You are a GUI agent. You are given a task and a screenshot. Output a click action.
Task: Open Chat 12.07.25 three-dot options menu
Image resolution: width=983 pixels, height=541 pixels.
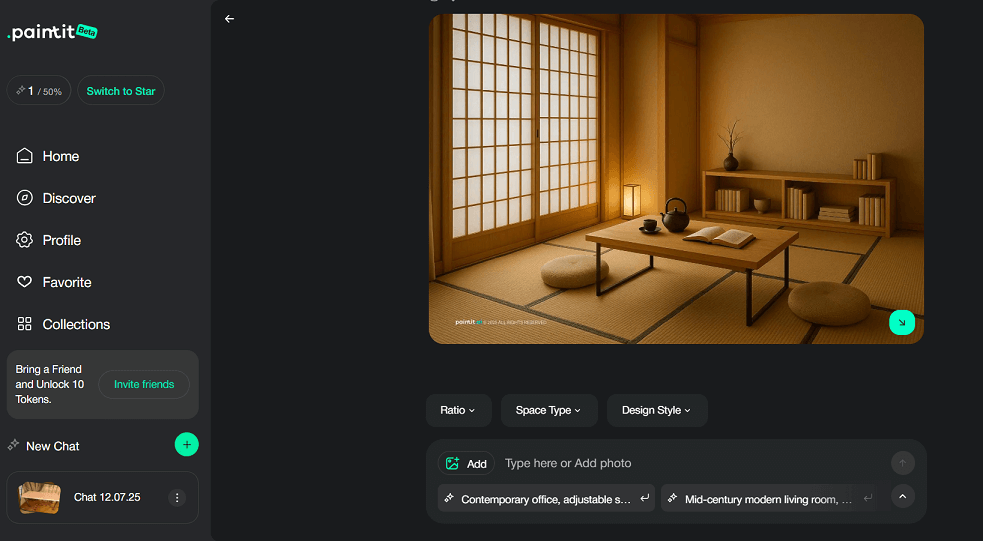coord(177,497)
